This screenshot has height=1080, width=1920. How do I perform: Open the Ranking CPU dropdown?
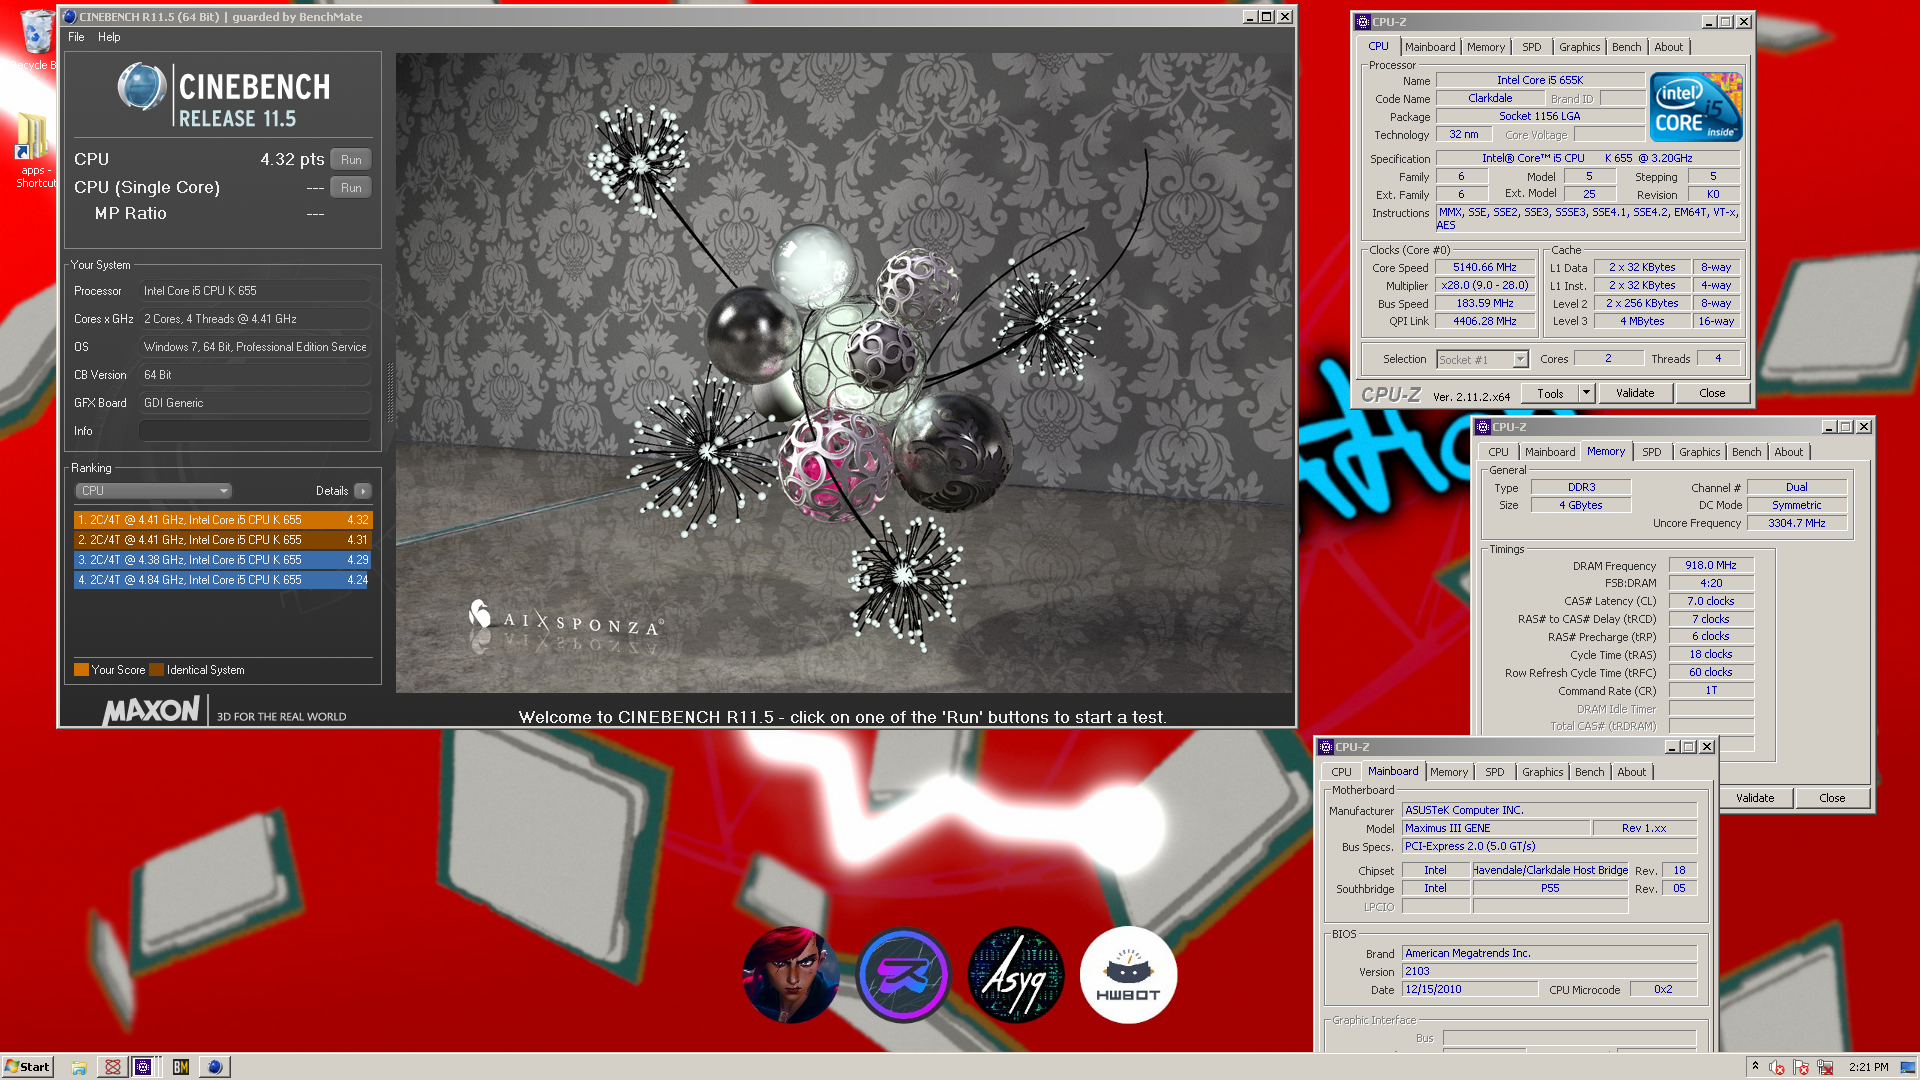click(x=154, y=491)
